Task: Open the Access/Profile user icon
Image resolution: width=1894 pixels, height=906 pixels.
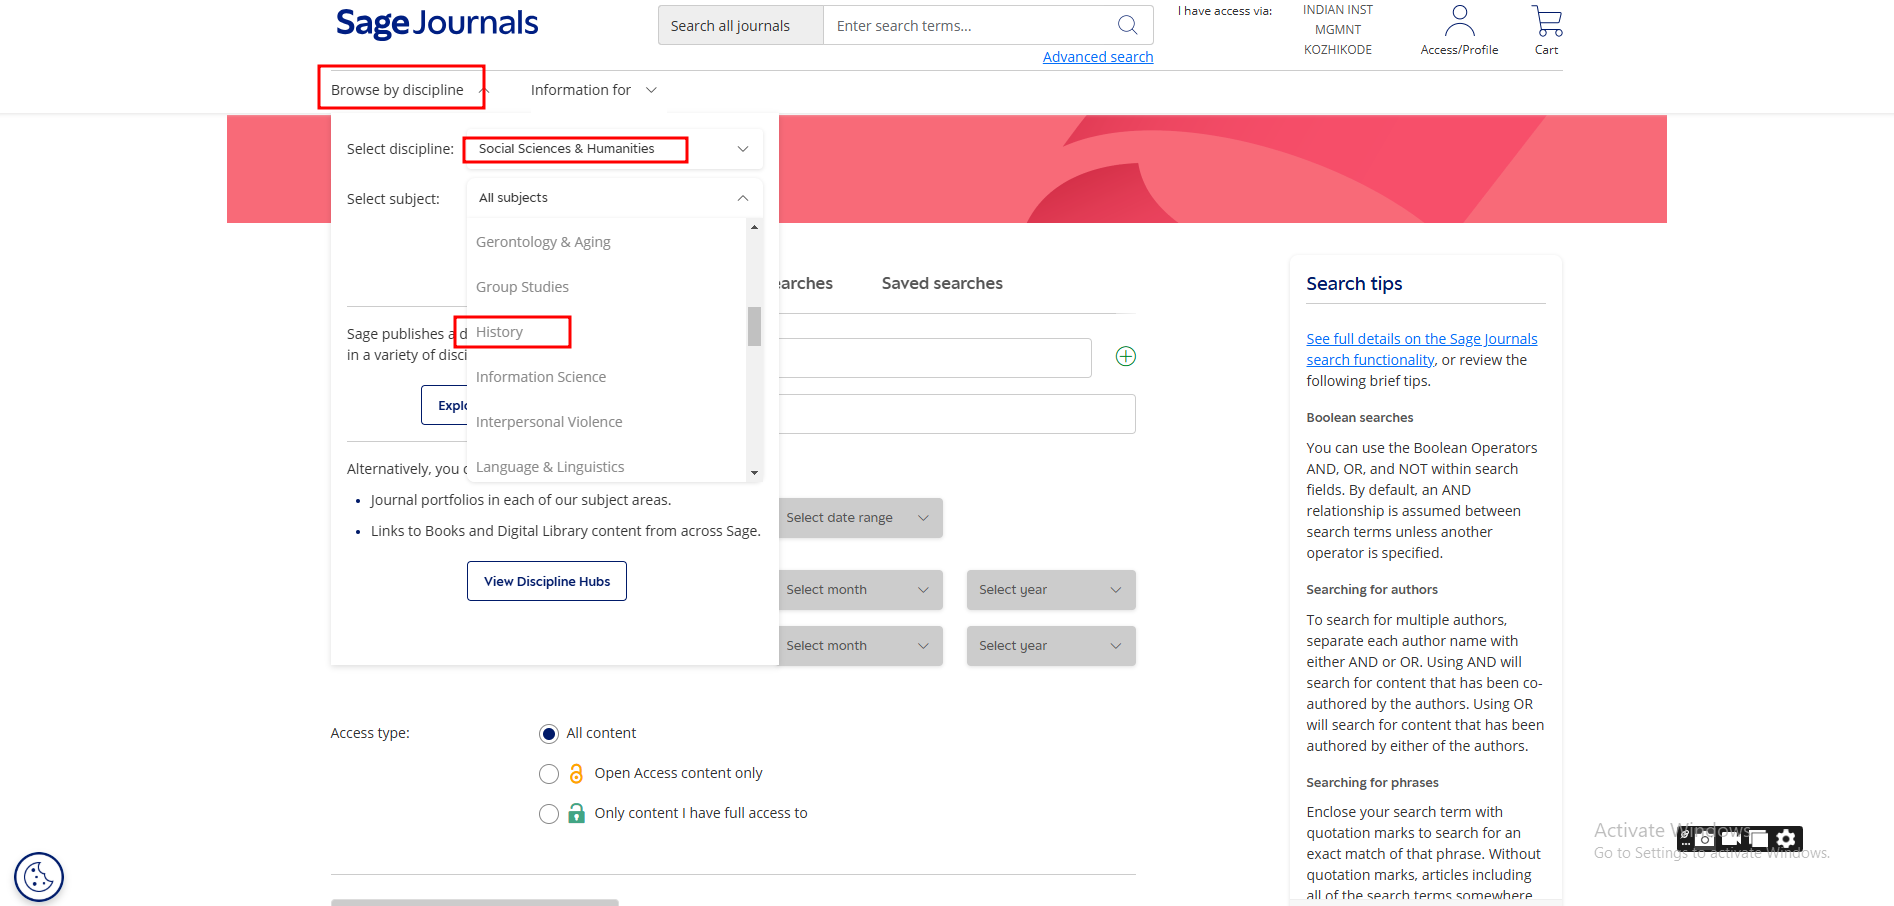Action: [1459, 21]
